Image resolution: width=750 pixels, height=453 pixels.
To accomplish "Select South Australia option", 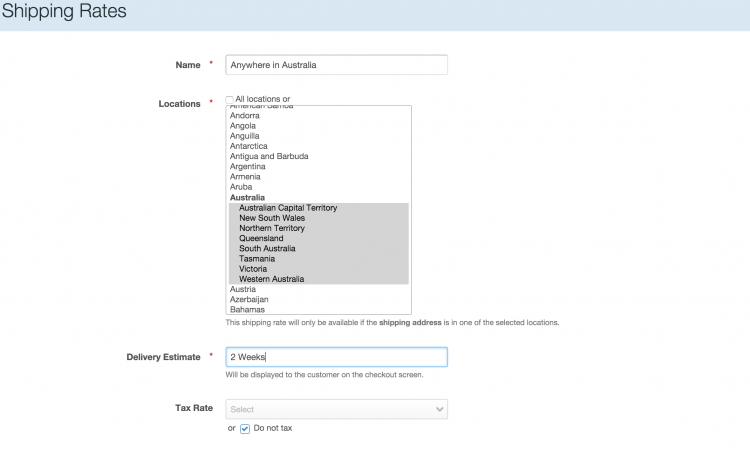I will [319, 248].
